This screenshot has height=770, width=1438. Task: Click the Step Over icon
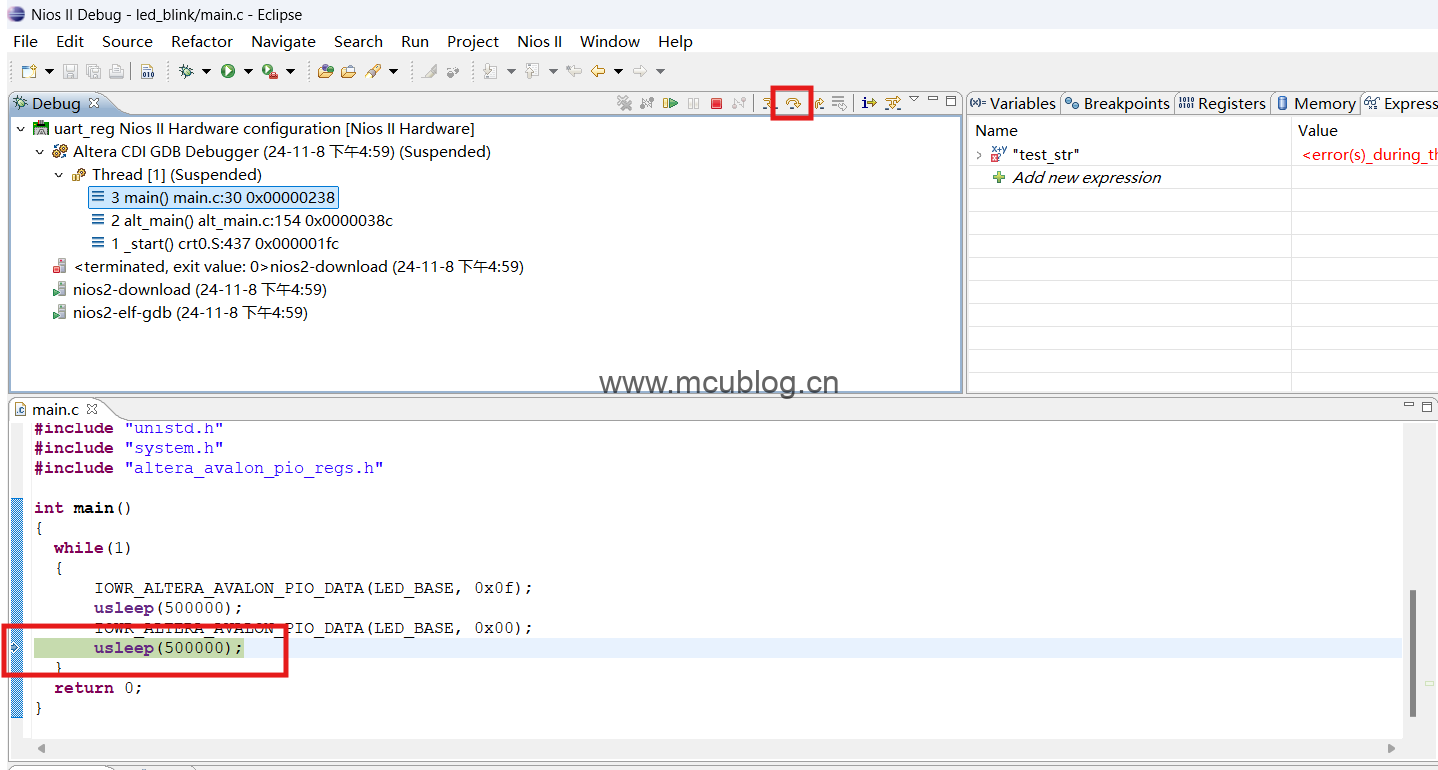point(793,103)
